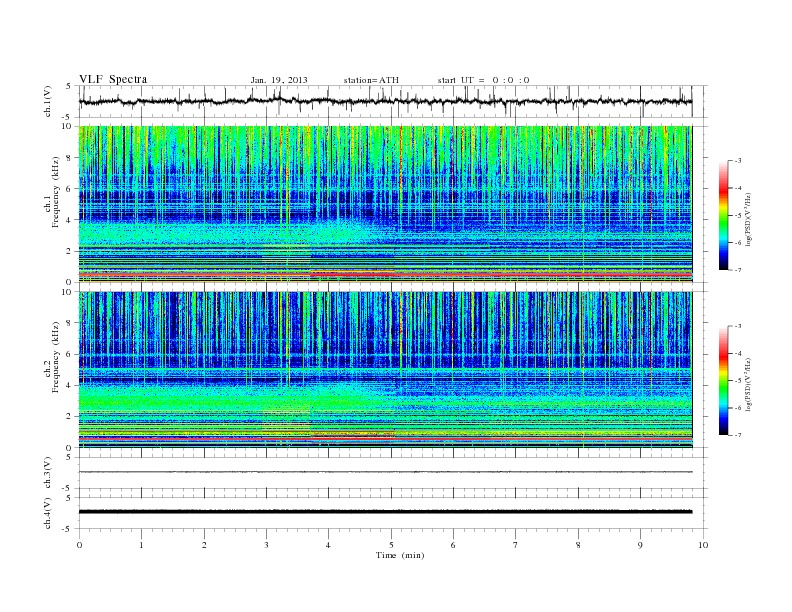Select the date text "Jan. 19, 2013"
This screenshot has width=792, height=612.
coord(279,80)
